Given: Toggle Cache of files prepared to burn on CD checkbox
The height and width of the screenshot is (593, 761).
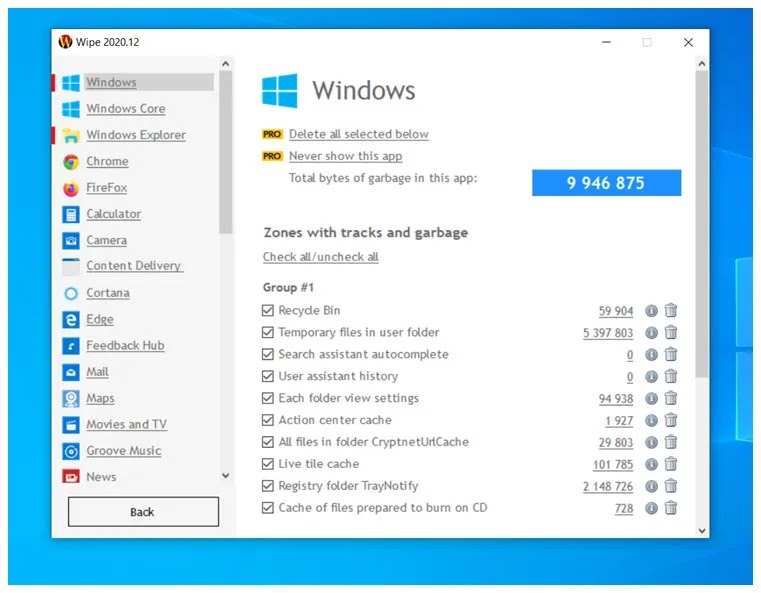Looking at the screenshot, I should (x=267, y=508).
